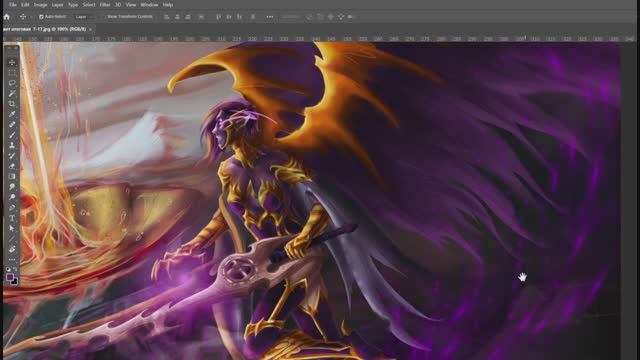The width and height of the screenshot is (640, 360).
Task: Open the Window menu
Action: [149, 5]
